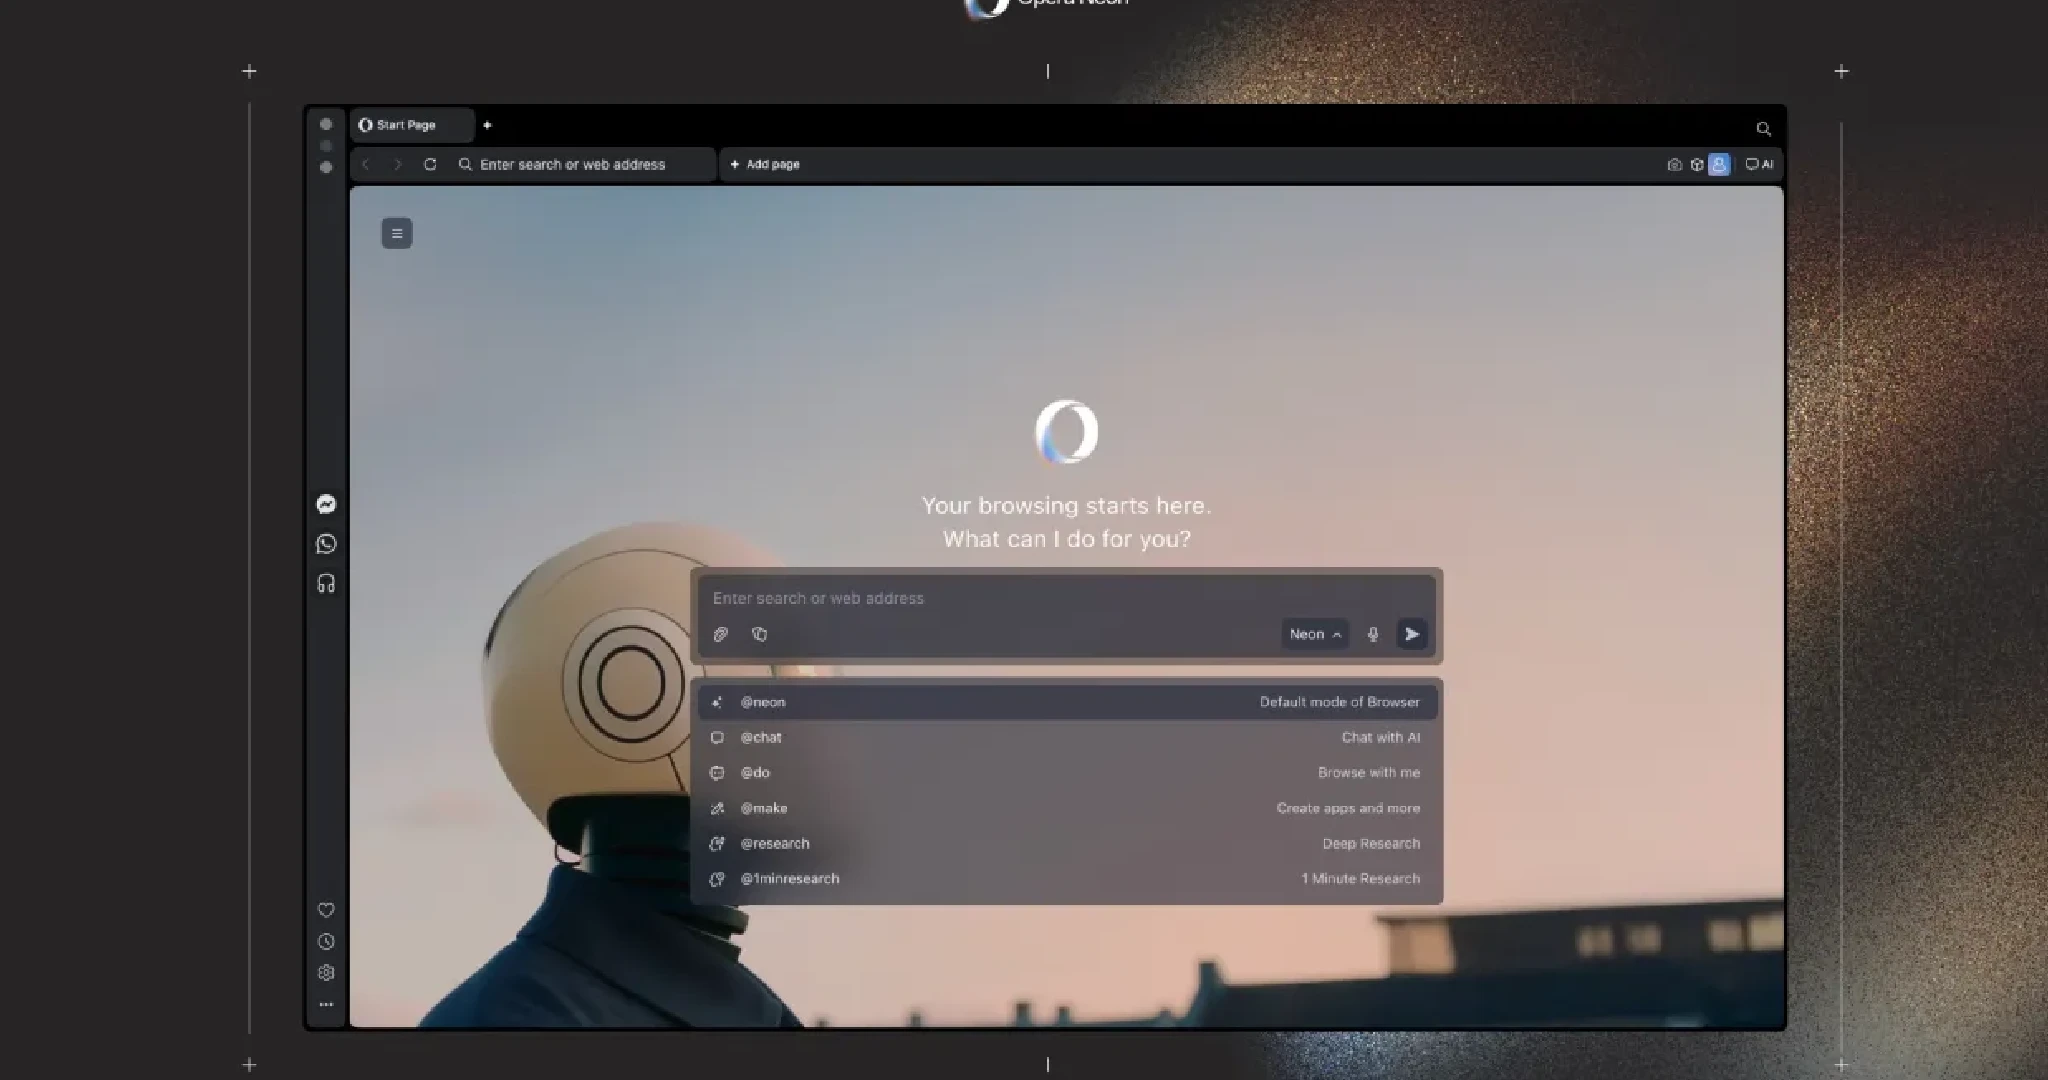Open the hamburger menu on Start Page

click(397, 234)
